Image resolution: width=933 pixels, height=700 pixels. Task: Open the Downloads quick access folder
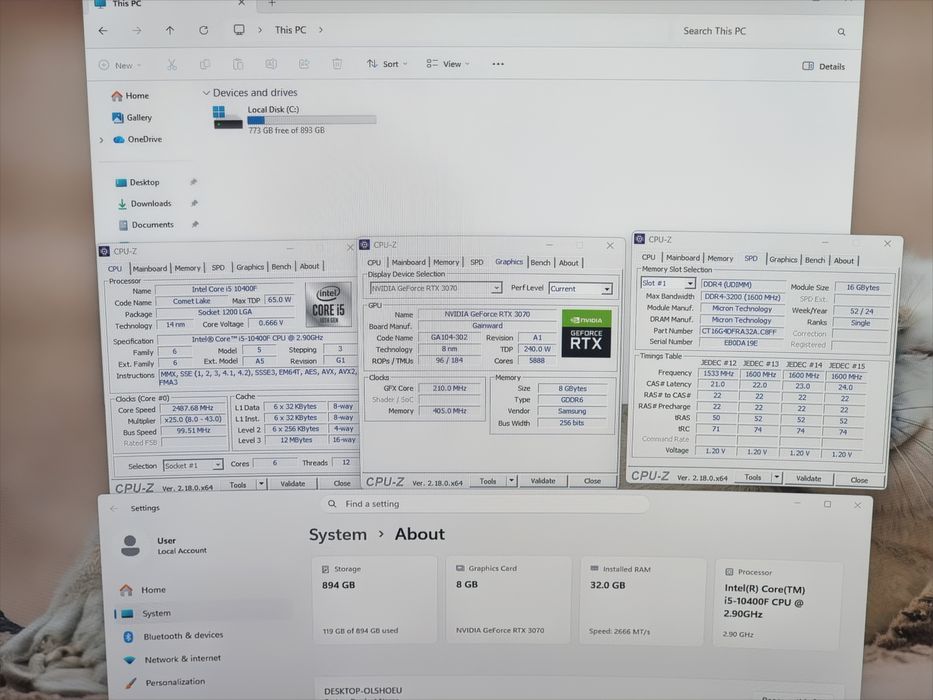click(144, 204)
